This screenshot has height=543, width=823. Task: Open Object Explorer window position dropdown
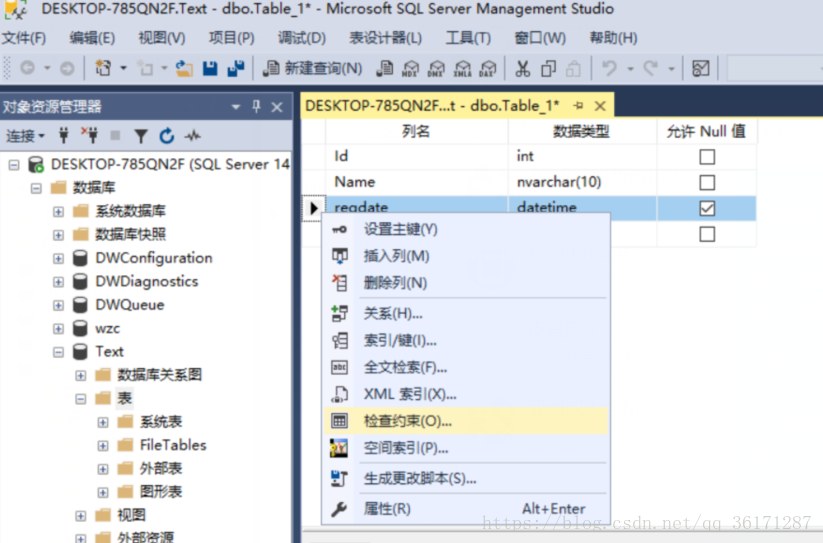(236, 107)
